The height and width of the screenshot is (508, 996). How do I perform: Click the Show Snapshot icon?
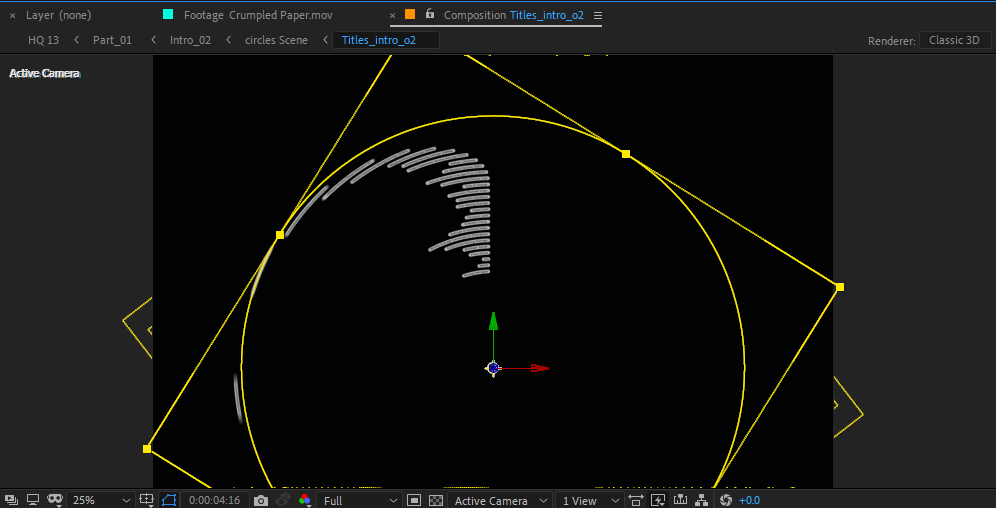pyautogui.click(x=283, y=500)
